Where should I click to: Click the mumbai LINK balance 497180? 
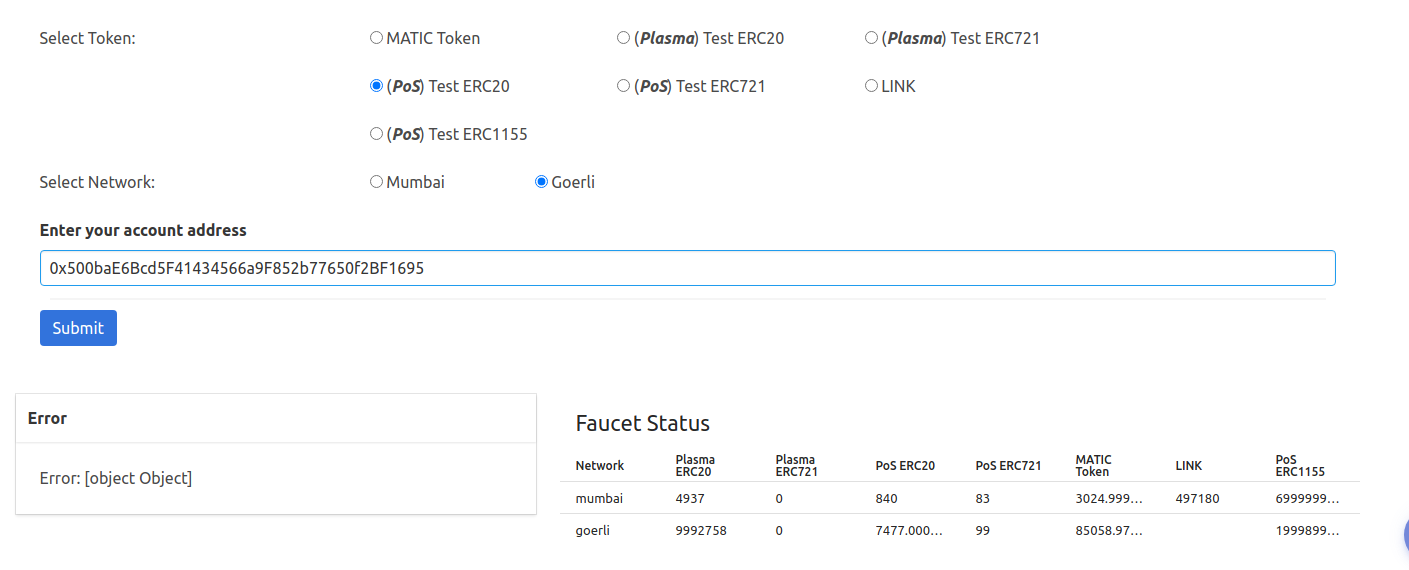coord(1197,498)
